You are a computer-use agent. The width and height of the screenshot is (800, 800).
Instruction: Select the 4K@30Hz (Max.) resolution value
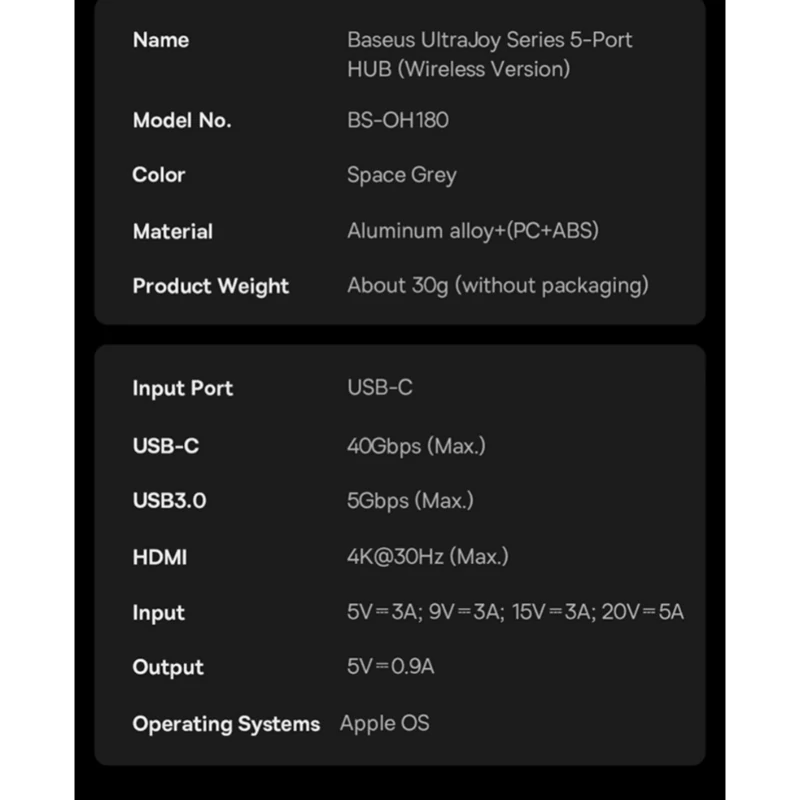[427, 557]
